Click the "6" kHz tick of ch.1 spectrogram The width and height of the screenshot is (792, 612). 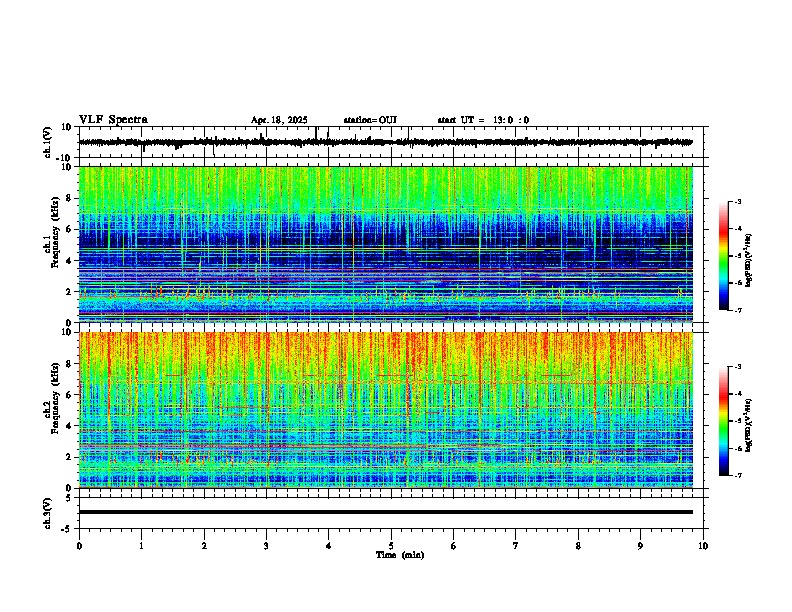click(x=69, y=230)
